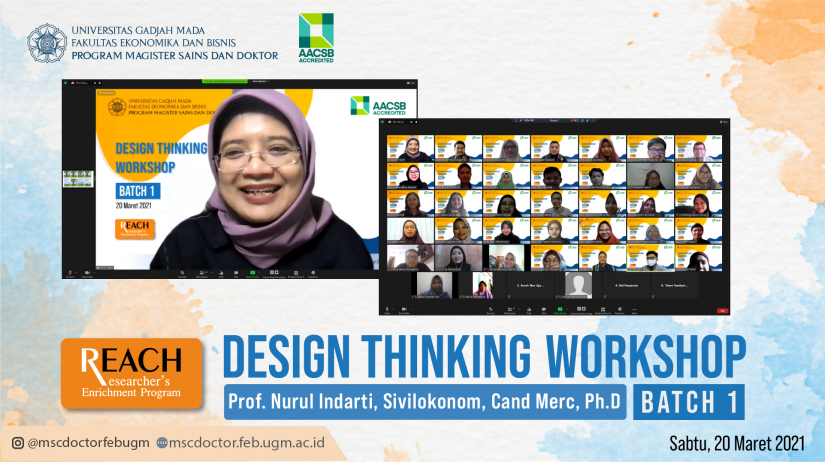Open Breakout Rooms in the gallery window toolbar

point(601,310)
